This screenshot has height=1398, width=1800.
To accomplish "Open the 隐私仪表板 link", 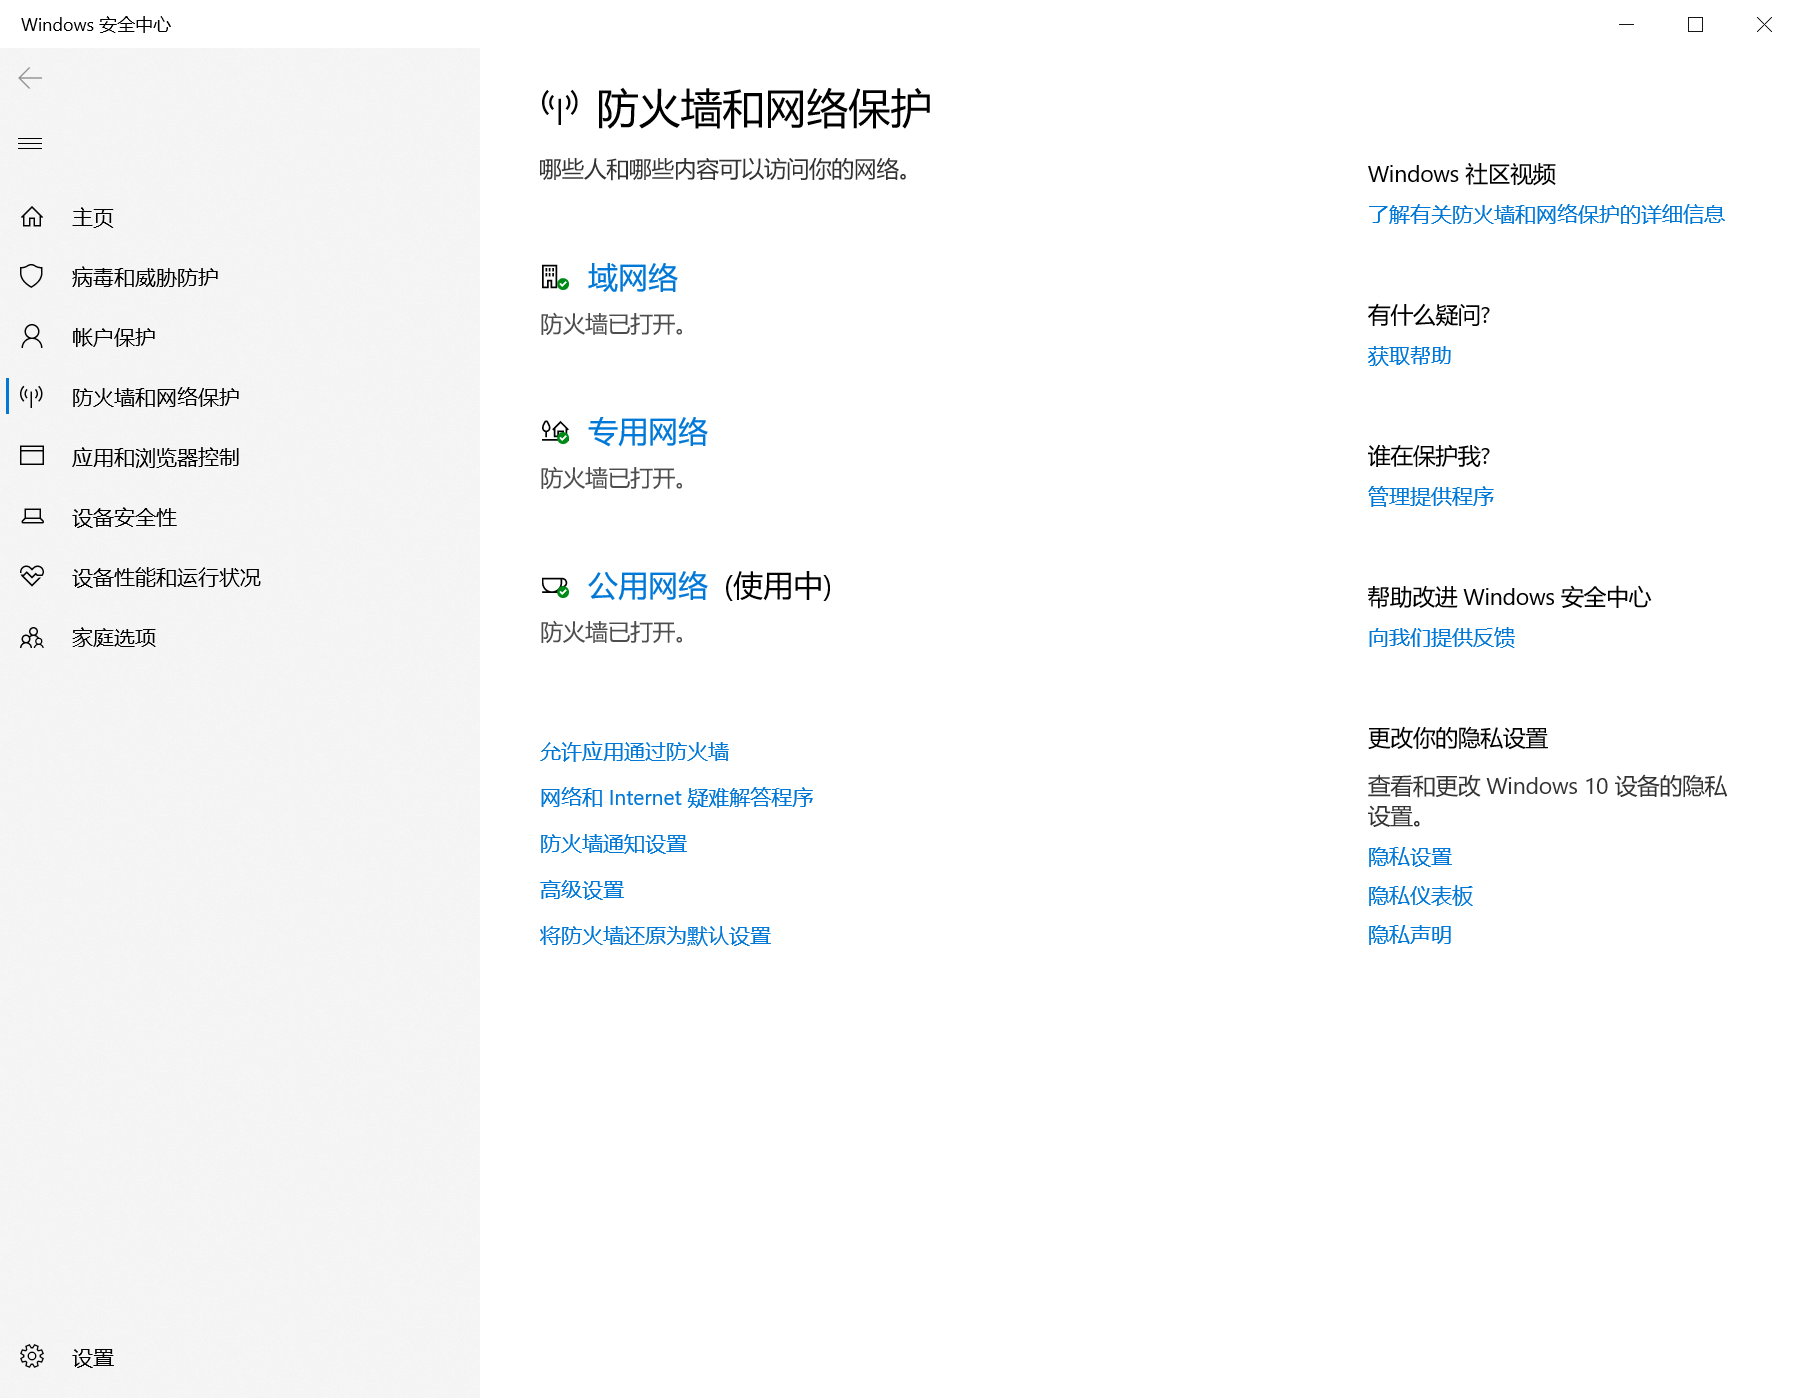I will (x=1420, y=896).
